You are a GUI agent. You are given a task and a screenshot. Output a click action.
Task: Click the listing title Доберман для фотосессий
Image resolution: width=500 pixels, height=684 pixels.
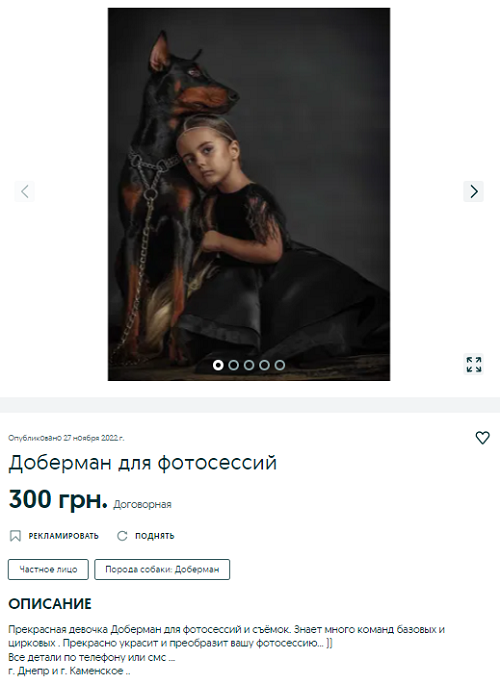pos(143,463)
